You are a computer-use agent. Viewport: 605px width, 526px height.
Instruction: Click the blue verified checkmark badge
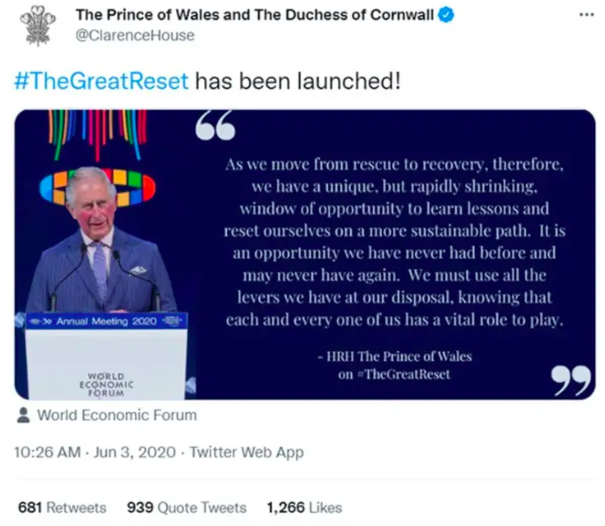pyautogui.click(x=446, y=15)
